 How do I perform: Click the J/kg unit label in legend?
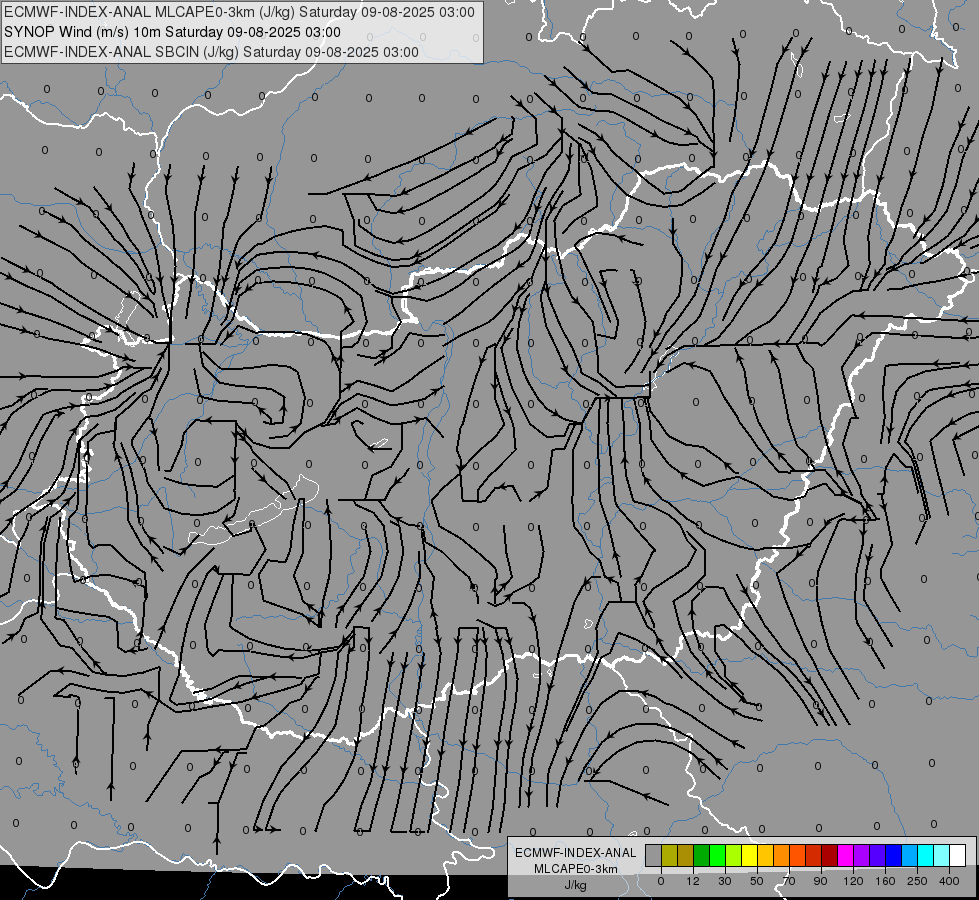click(576, 885)
